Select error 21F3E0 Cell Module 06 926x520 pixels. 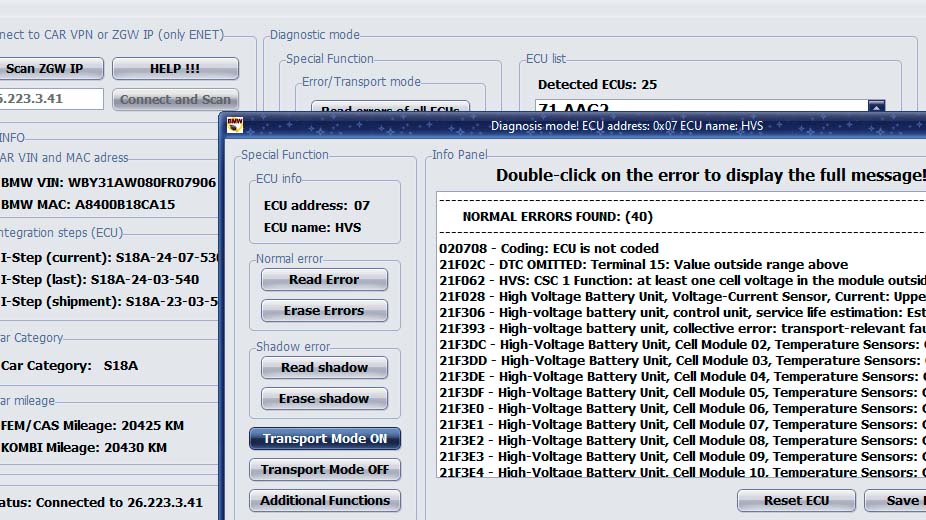pyautogui.click(x=682, y=408)
